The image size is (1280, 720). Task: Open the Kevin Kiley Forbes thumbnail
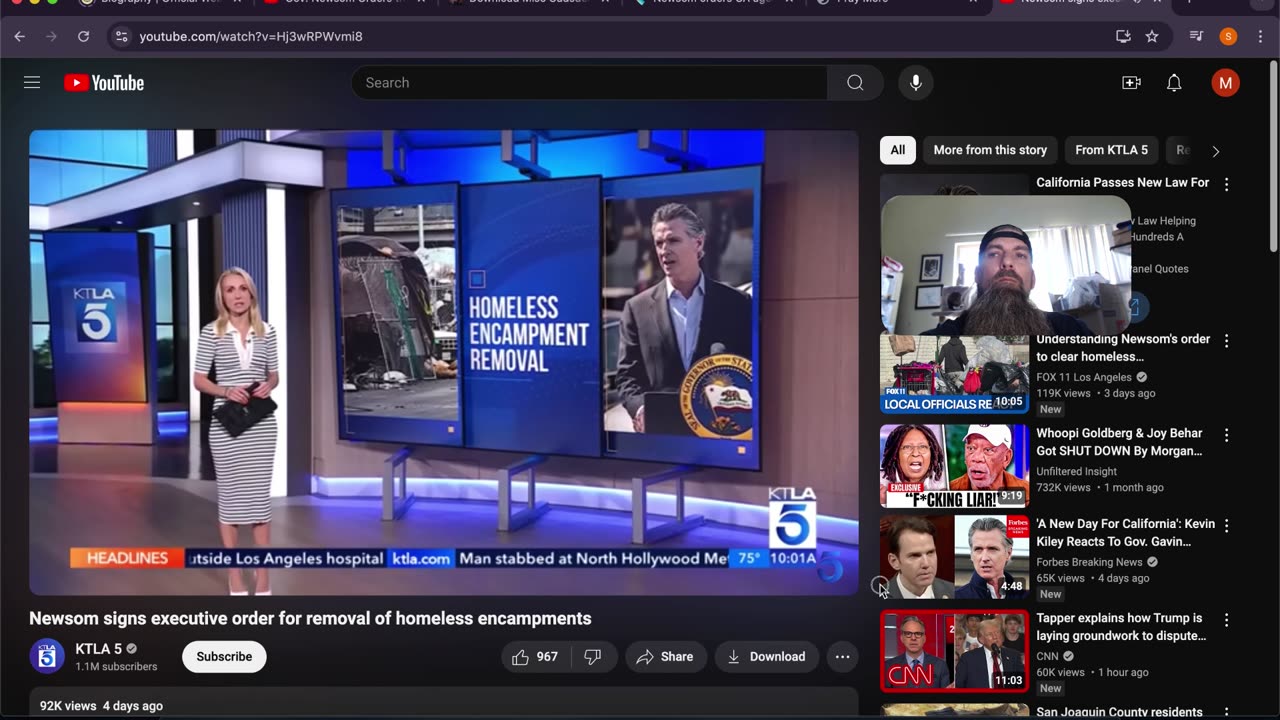pyautogui.click(x=954, y=558)
